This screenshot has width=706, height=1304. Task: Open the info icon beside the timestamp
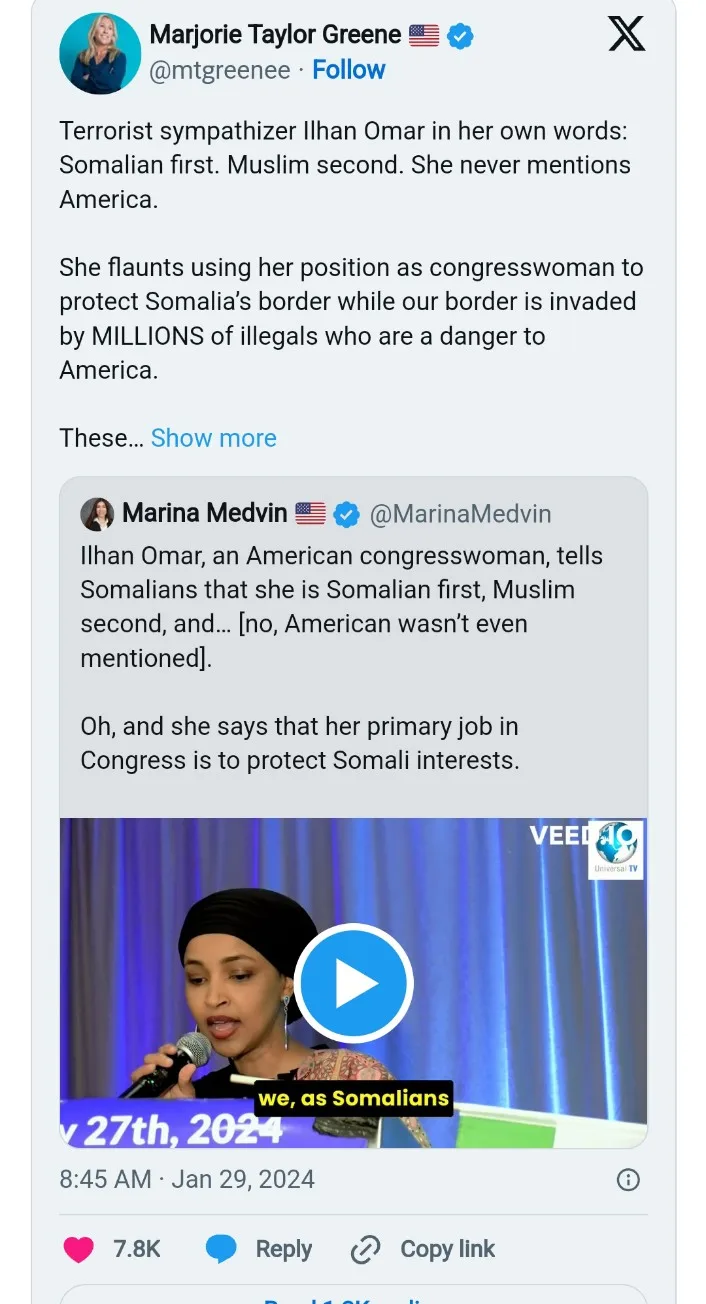coord(628,1179)
